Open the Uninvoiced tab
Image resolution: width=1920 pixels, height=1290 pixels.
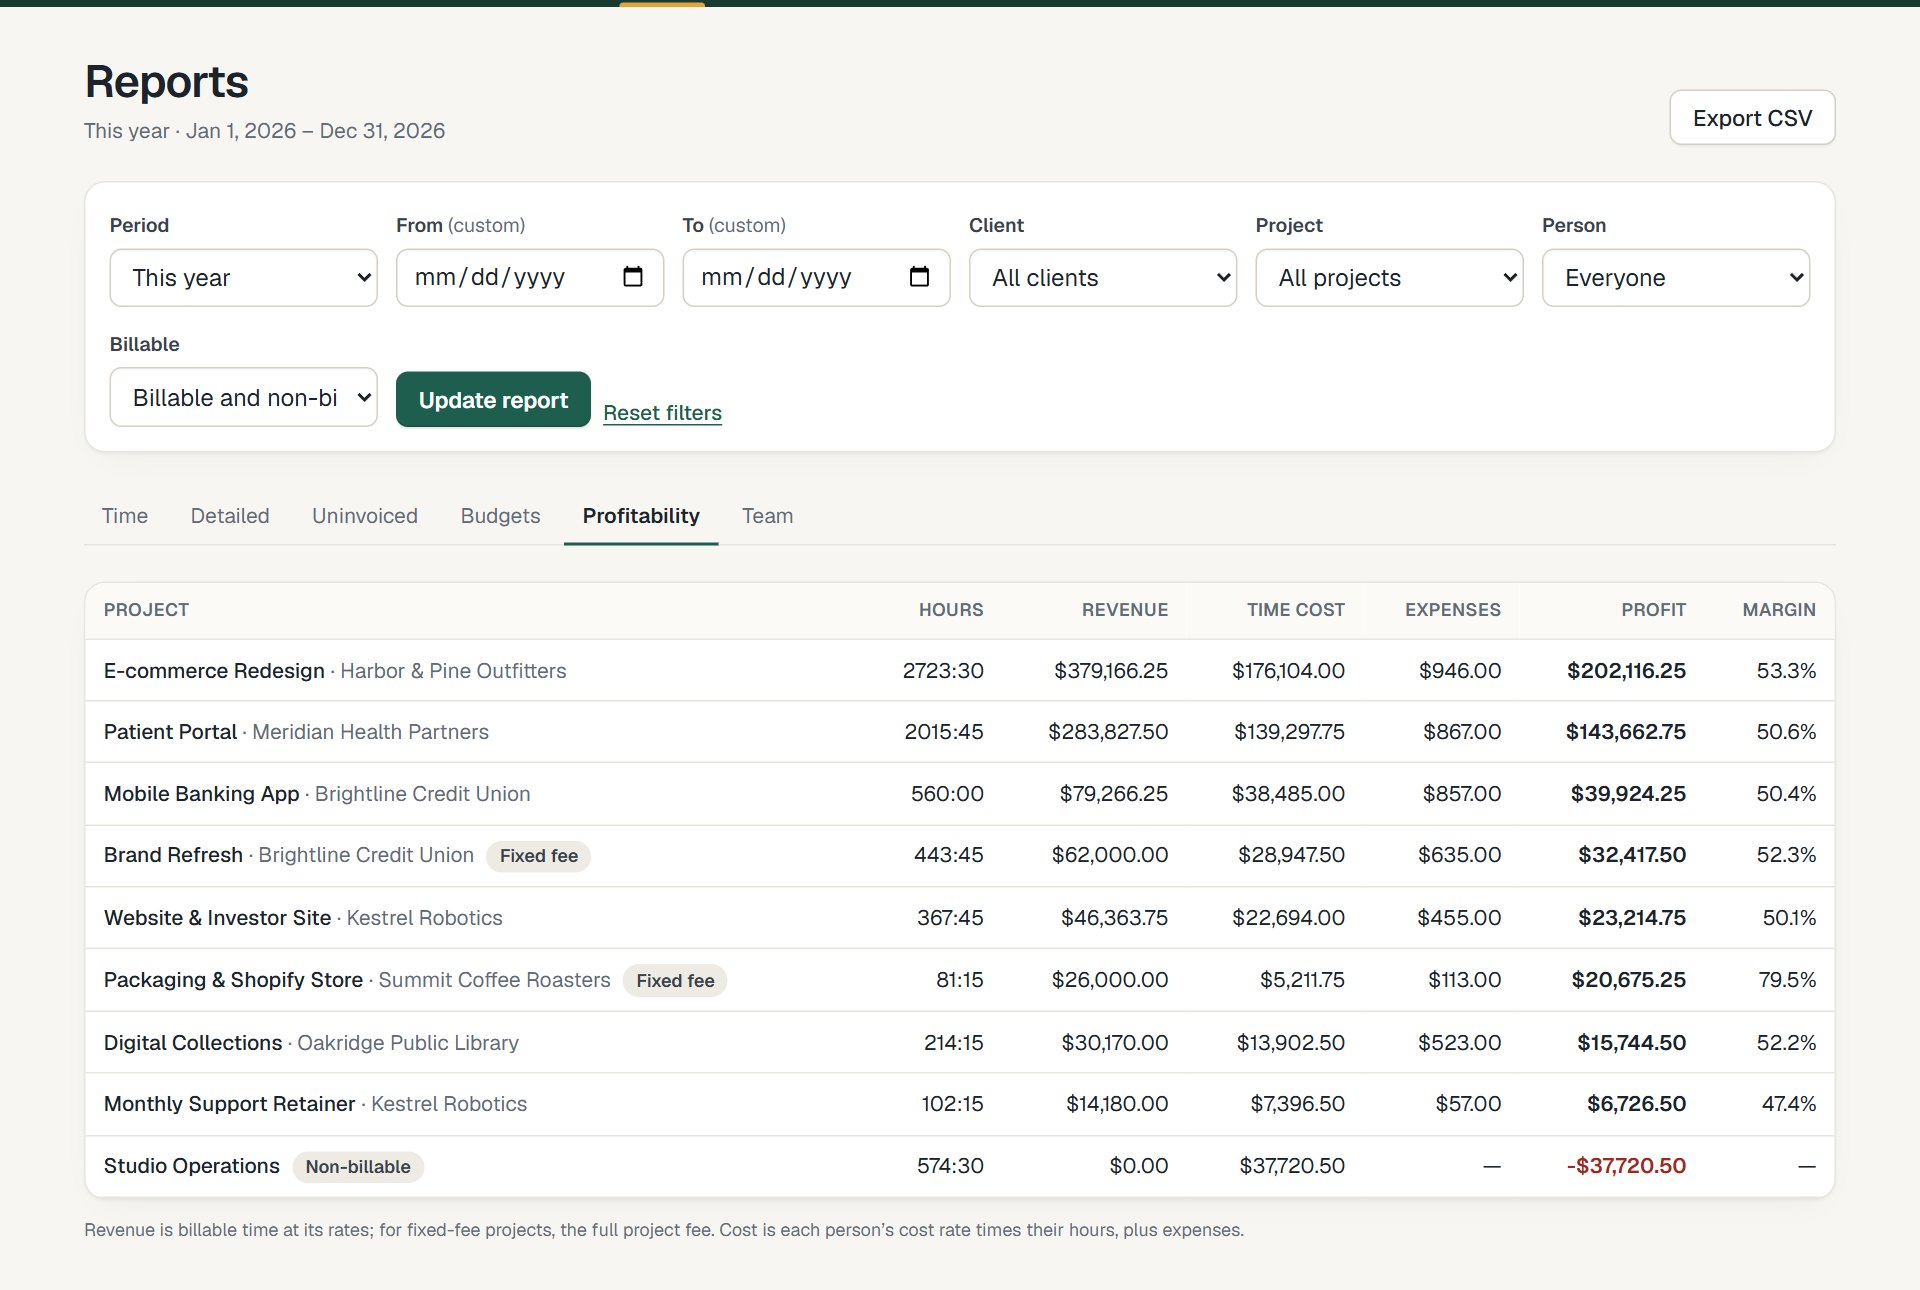point(365,516)
